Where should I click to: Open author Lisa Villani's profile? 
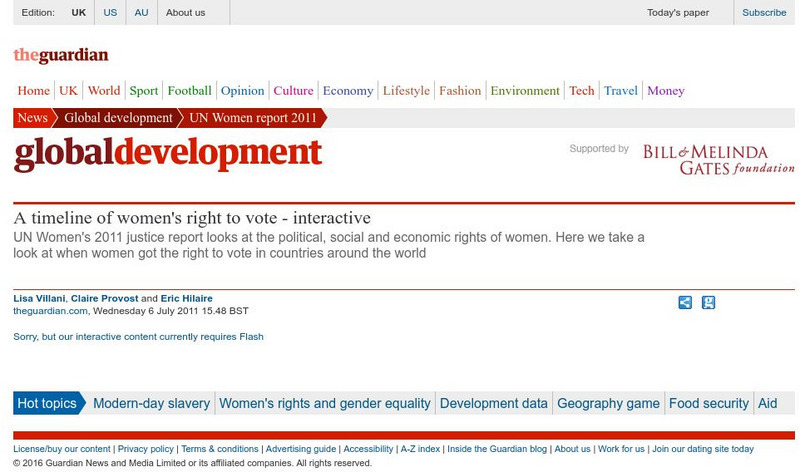(x=39, y=299)
